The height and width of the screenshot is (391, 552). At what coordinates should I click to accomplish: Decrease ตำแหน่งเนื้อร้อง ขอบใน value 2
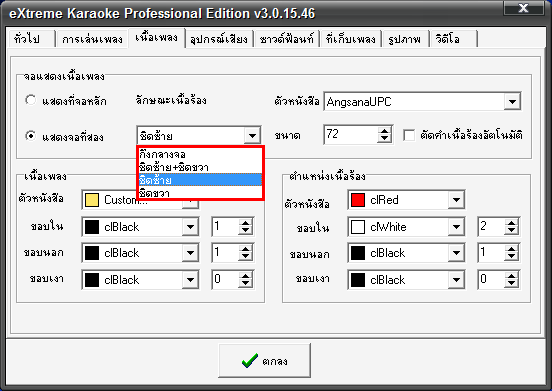511,231
